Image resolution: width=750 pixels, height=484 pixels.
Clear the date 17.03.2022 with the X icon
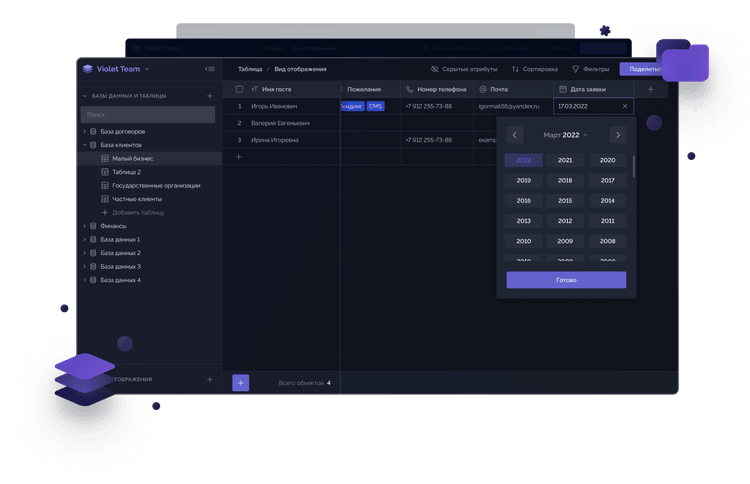click(625, 106)
